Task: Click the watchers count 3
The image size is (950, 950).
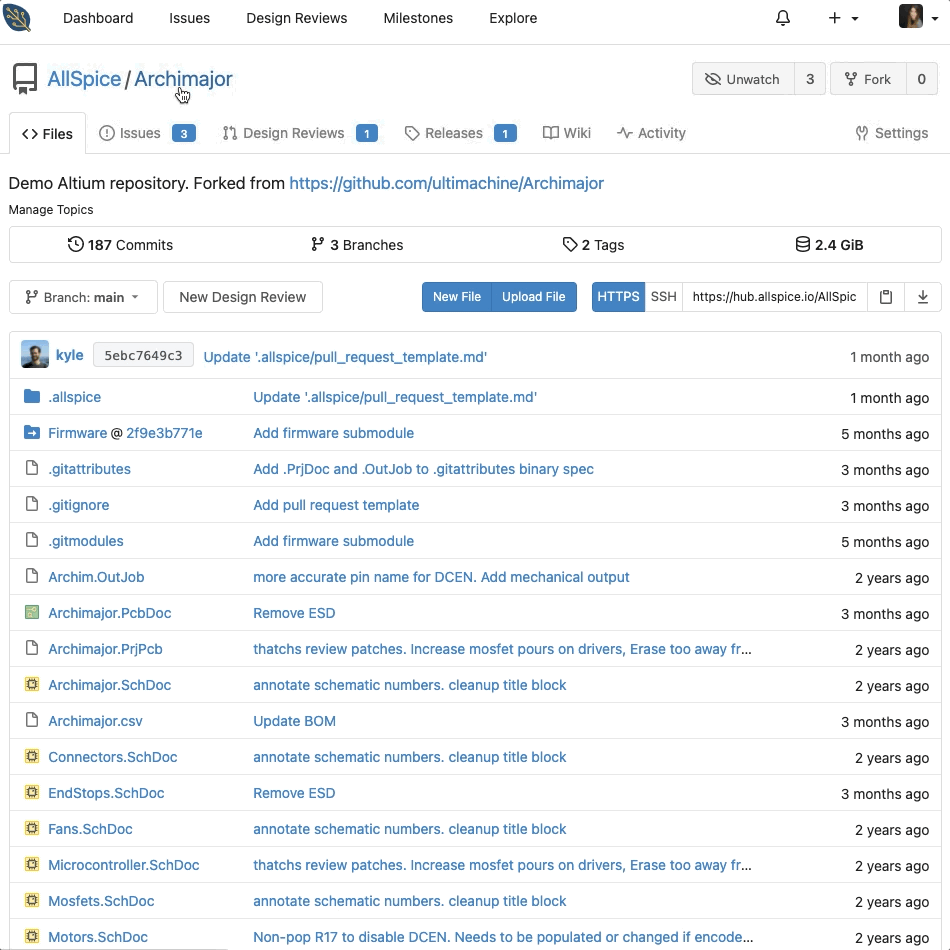Action: click(810, 79)
